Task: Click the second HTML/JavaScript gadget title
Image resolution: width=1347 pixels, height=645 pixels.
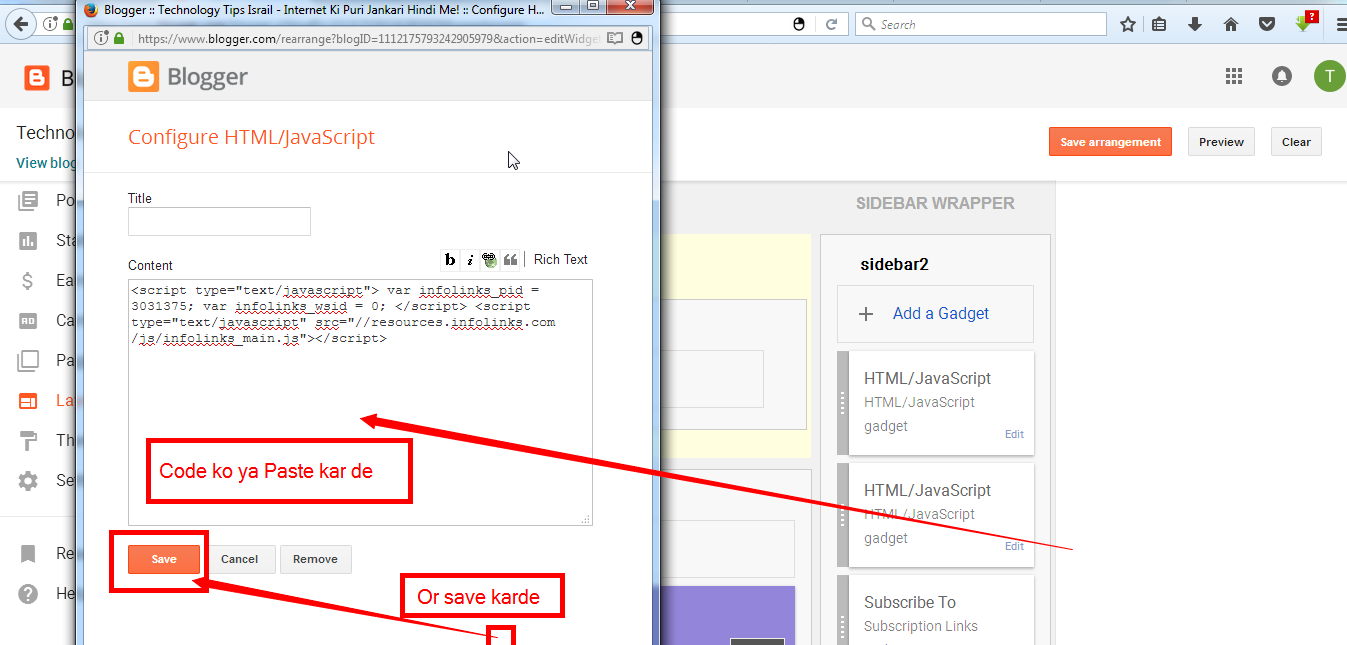Action: pos(927,490)
